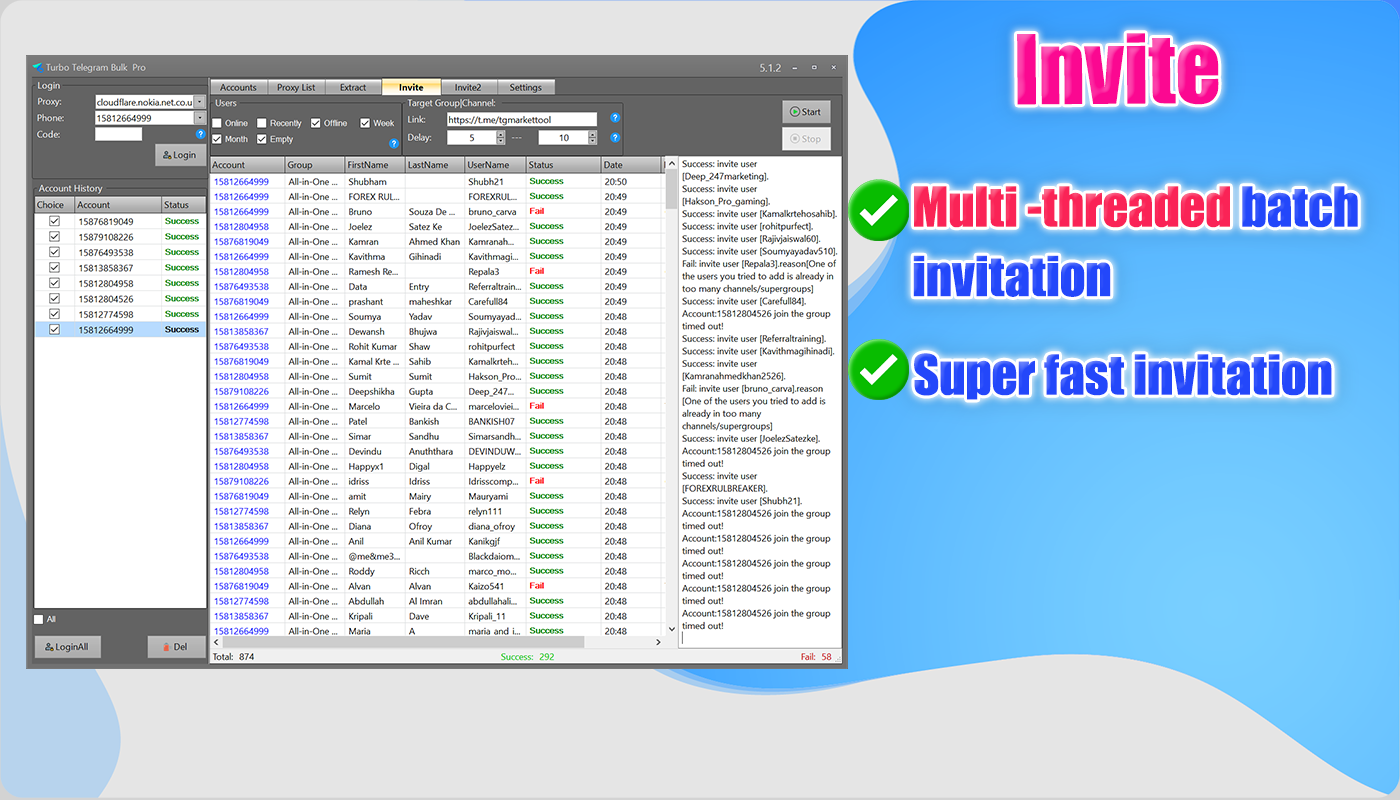The height and width of the screenshot is (800, 1400).
Task: Uncheck the Choice box for account 15813858367
Action: tap(55, 268)
